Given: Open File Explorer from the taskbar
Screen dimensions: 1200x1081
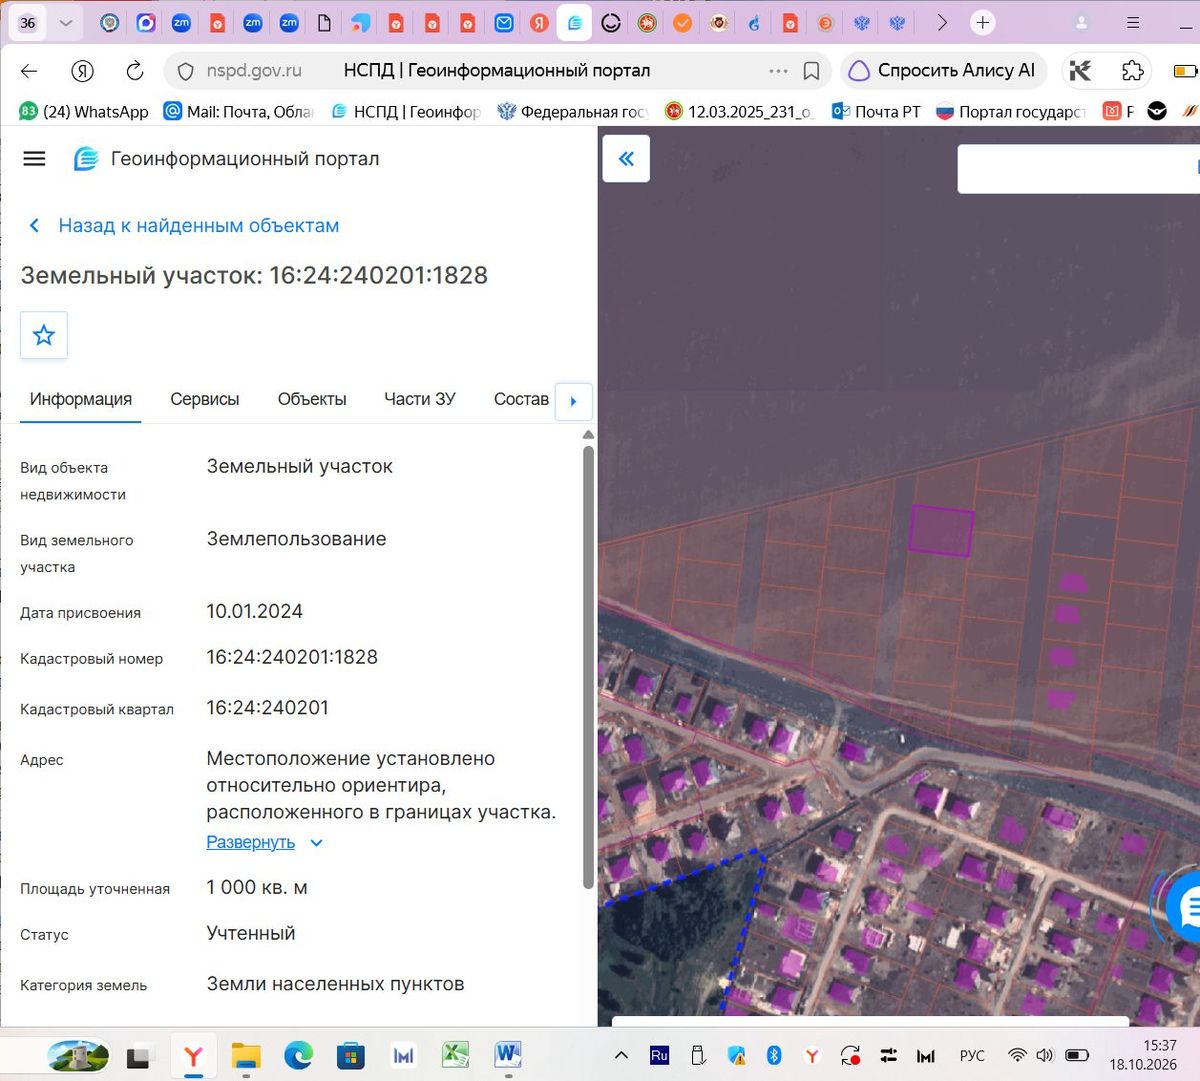Looking at the screenshot, I should coord(246,1054).
